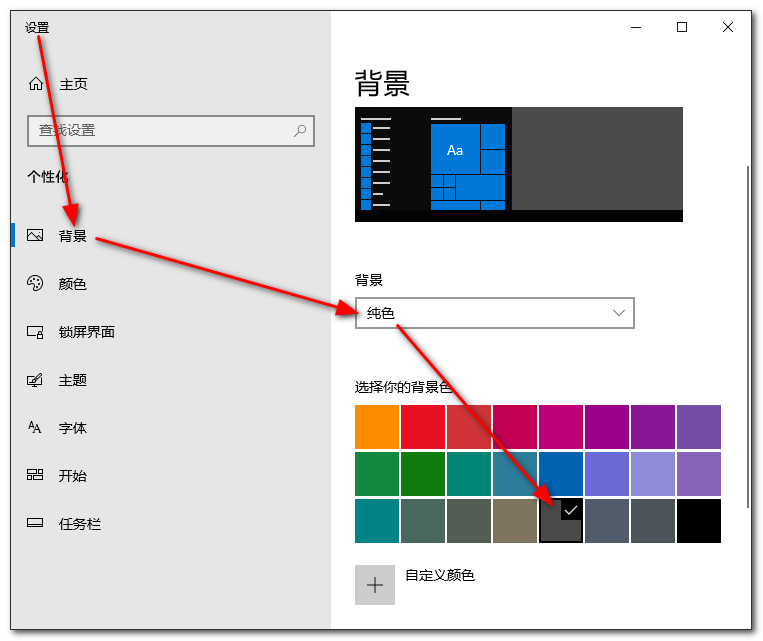Click the 查找设置 search field
Screen dimensions: 763x641
[x=171, y=130]
